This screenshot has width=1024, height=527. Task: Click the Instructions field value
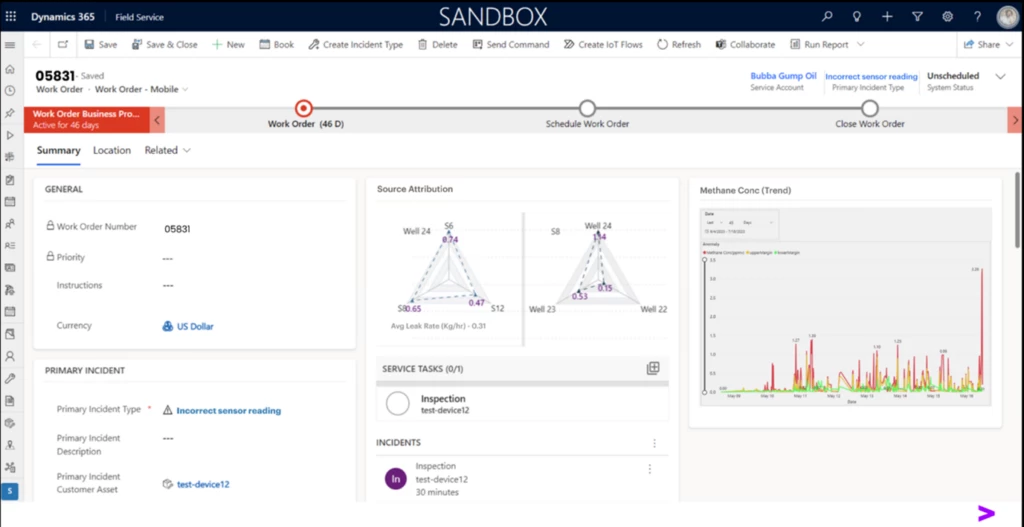point(168,286)
